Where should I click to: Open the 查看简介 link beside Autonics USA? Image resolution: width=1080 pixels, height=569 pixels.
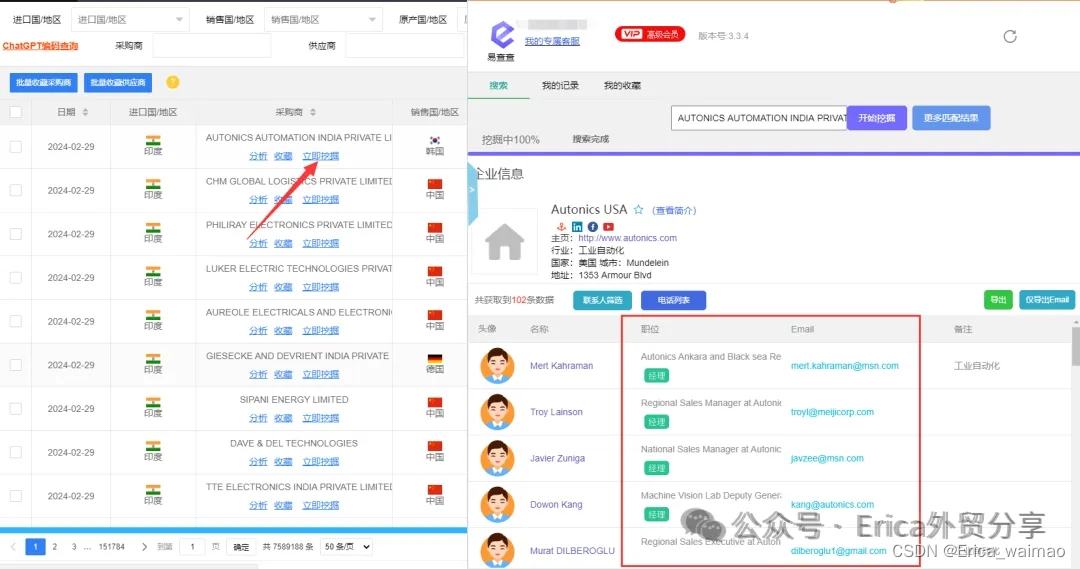[x=674, y=211]
